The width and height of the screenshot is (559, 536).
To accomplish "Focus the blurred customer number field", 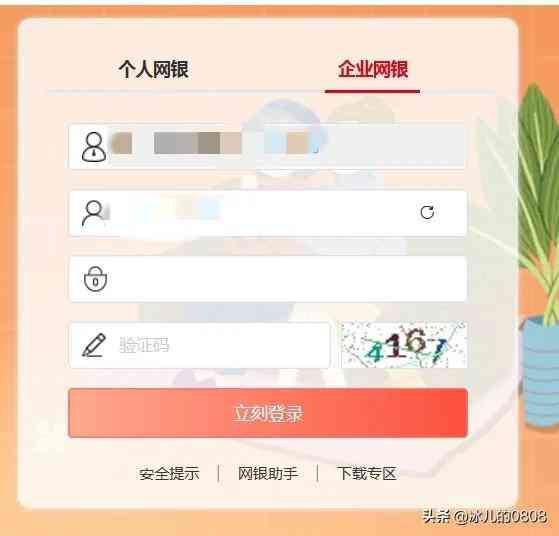I will click(x=267, y=146).
